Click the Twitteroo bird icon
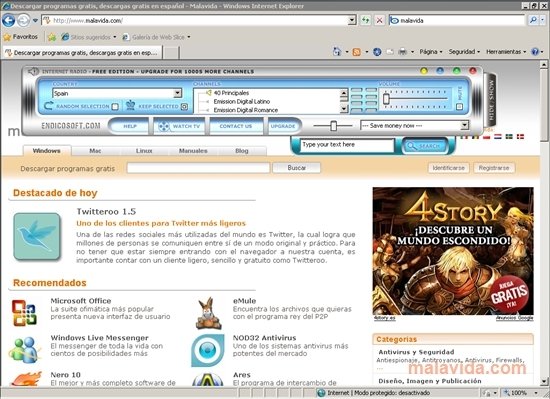 click(37, 236)
